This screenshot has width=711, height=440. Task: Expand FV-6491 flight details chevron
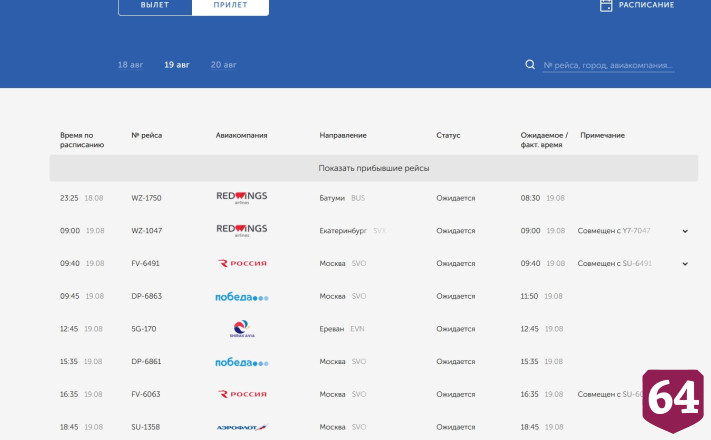(x=685, y=264)
